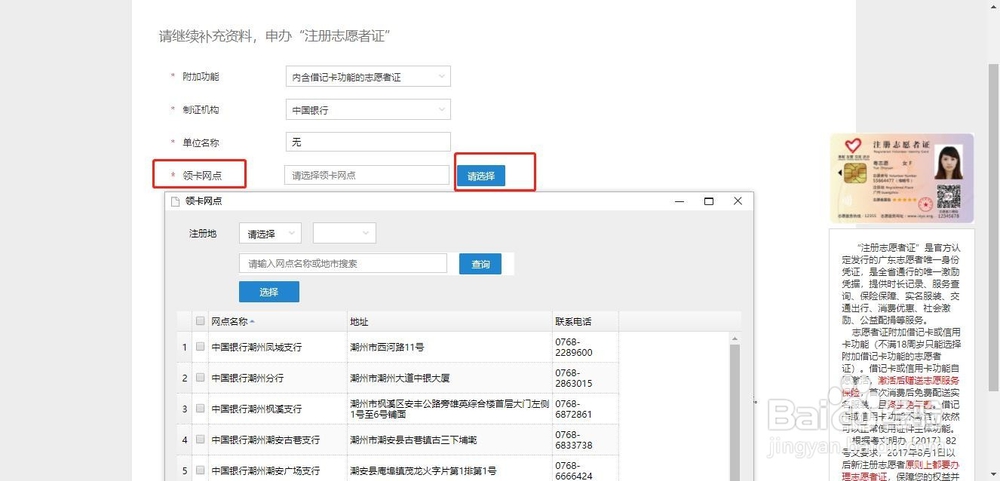Click the 制证机构 field label
1000x481 pixels.
point(201,110)
